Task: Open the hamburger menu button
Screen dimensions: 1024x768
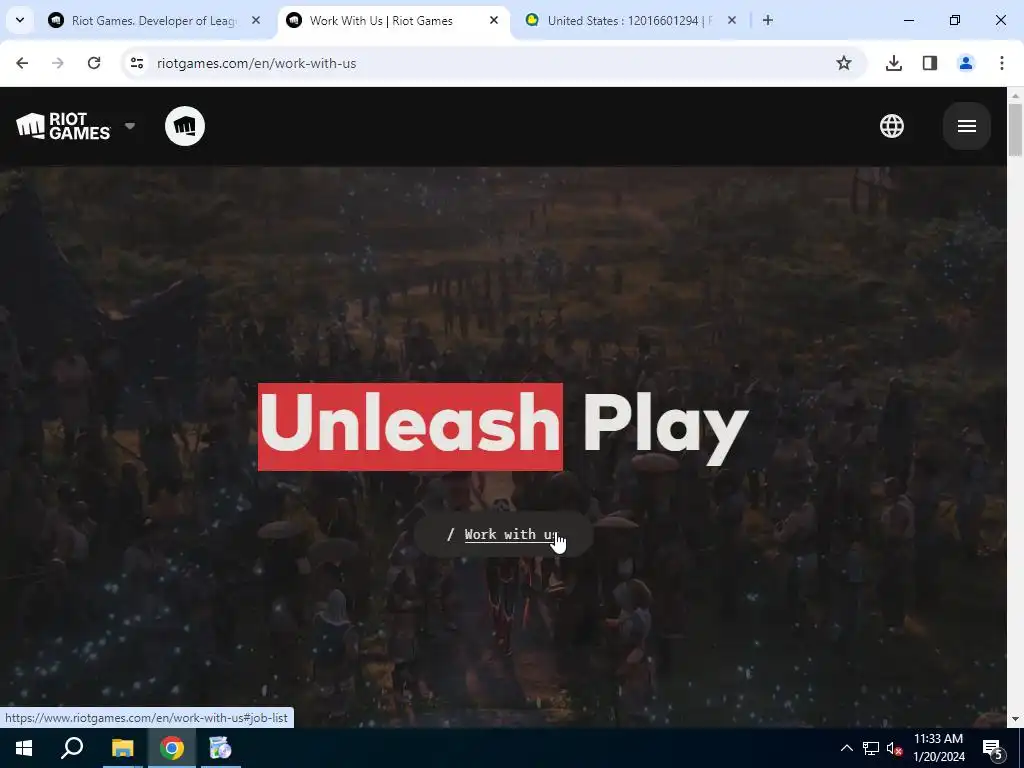Action: click(967, 126)
